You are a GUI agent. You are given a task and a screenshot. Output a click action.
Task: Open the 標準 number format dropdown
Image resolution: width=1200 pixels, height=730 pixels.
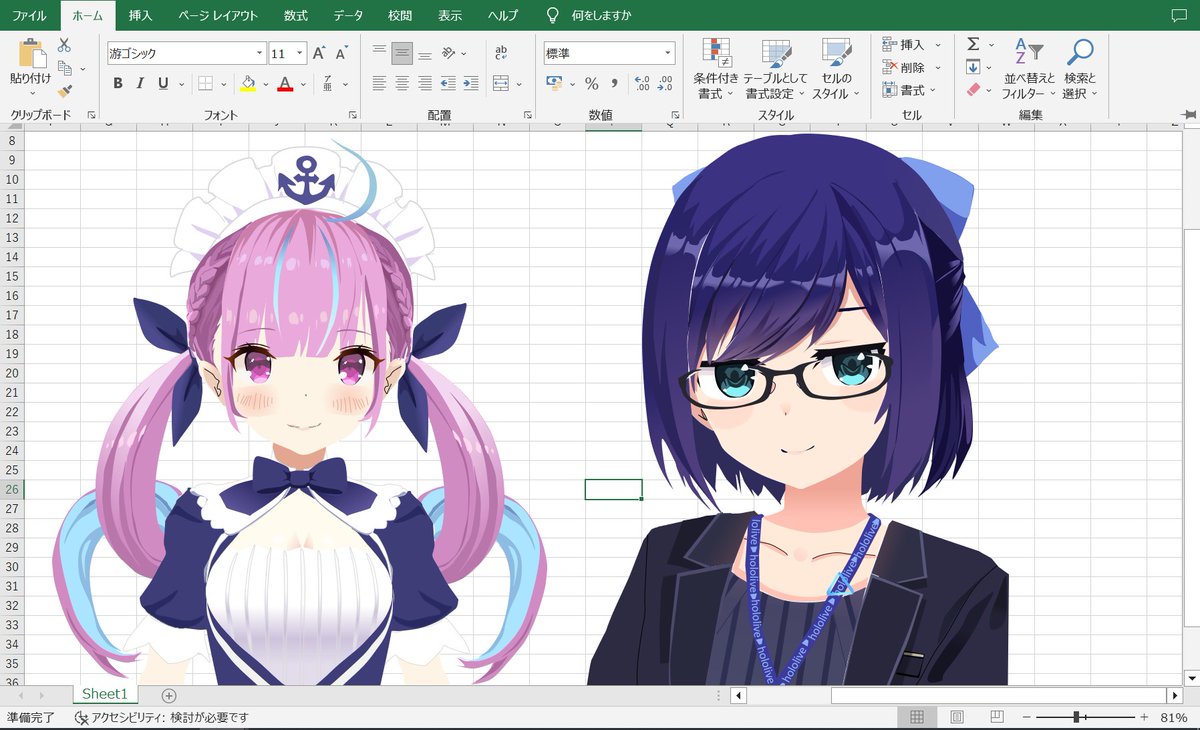(668, 53)
